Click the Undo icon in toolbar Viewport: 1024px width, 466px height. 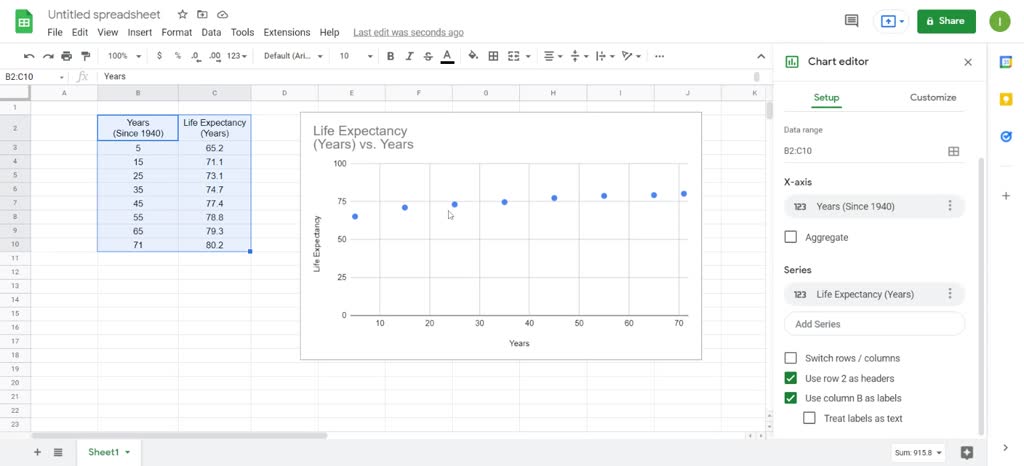29,56
